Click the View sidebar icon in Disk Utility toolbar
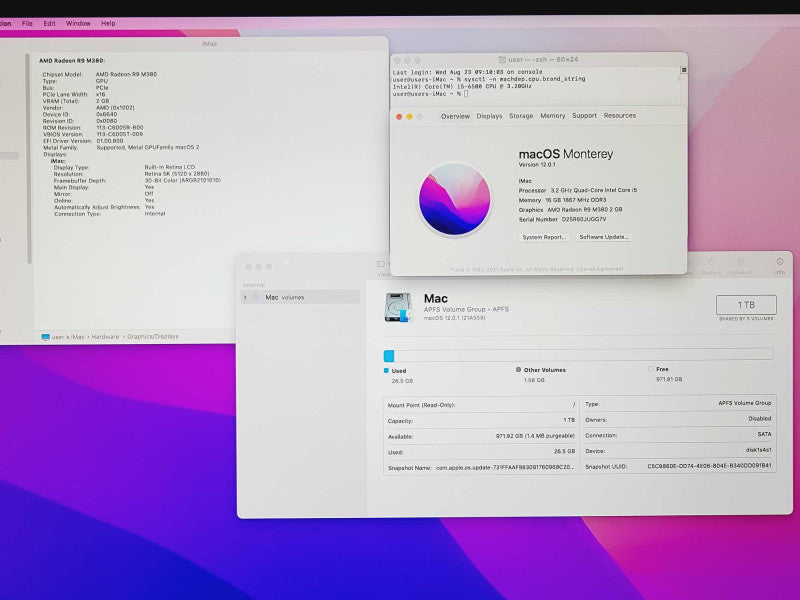800x600 pixels. click(381, 264)
